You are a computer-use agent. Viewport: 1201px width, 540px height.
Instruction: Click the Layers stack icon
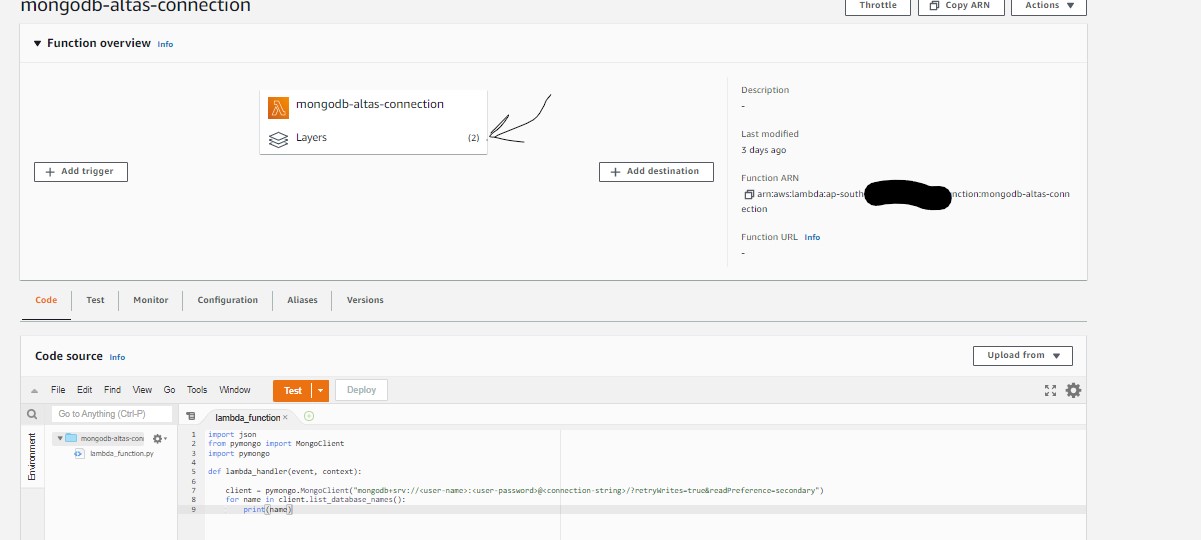[278, 138]
